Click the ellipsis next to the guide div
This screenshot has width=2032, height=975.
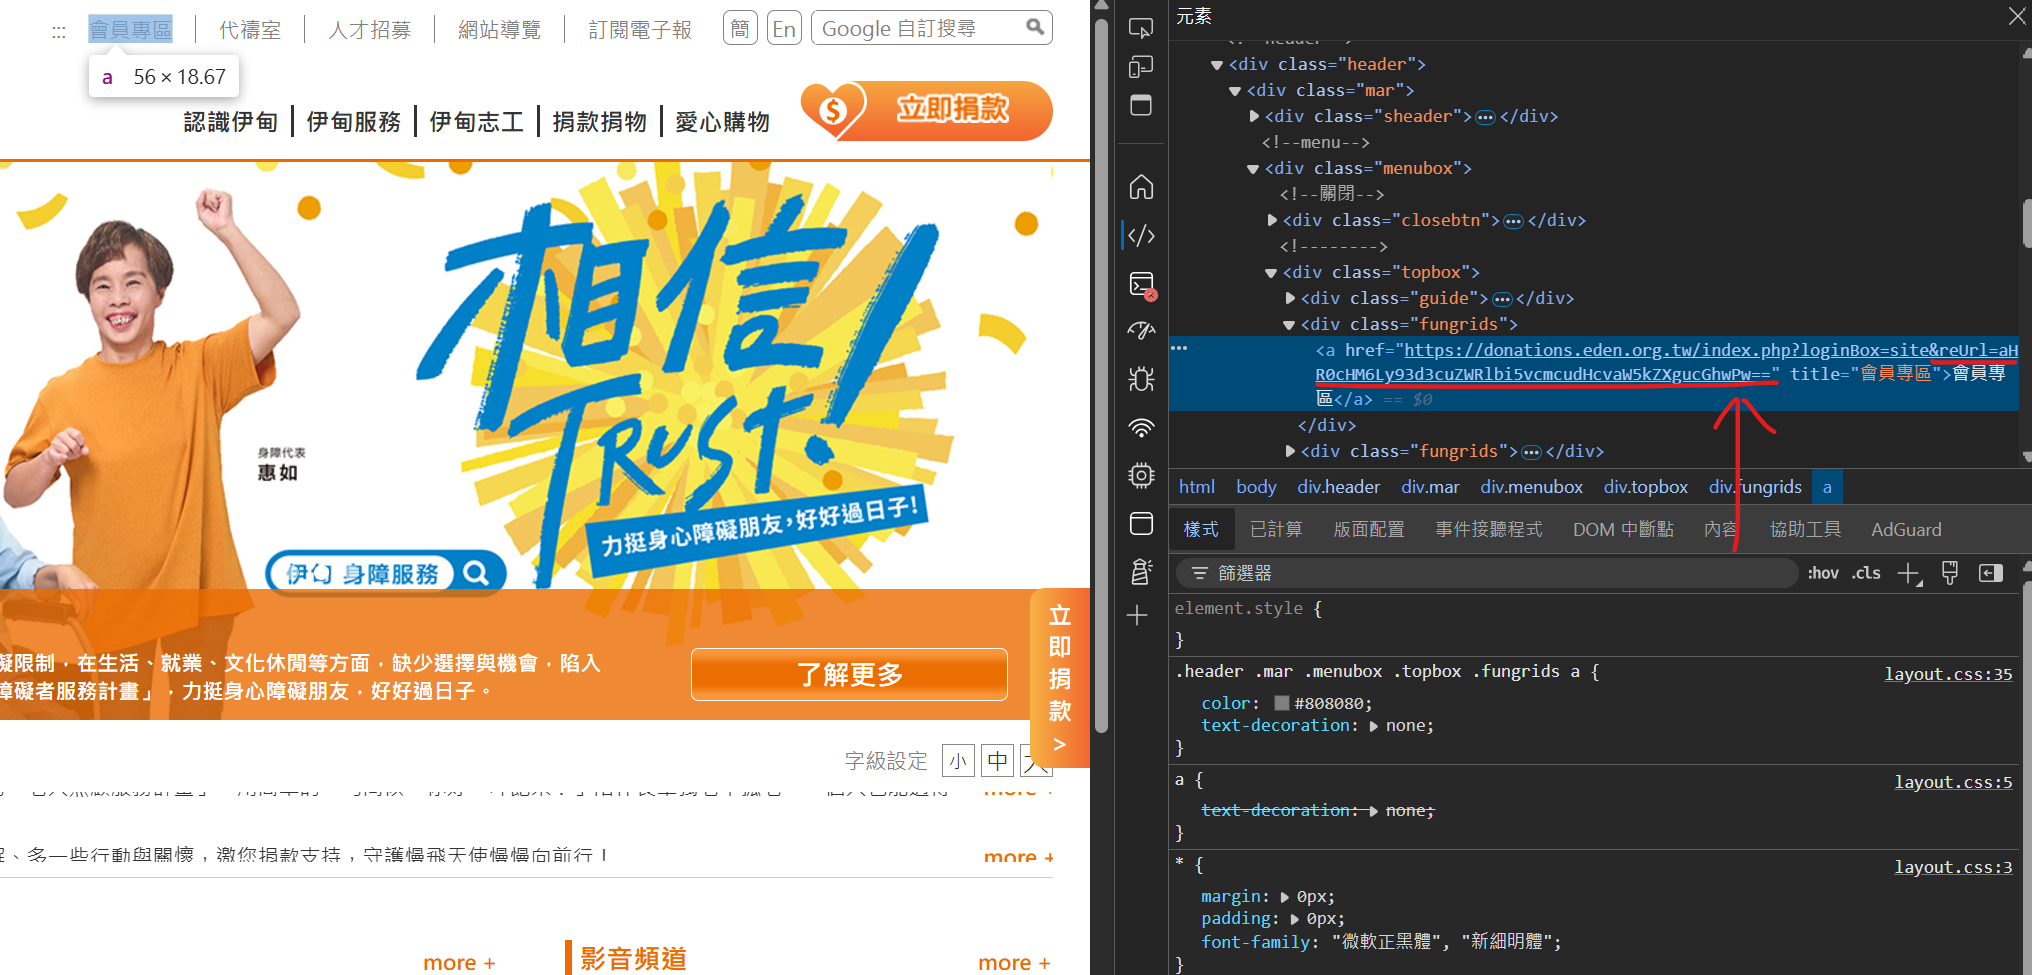point(1502,299)
